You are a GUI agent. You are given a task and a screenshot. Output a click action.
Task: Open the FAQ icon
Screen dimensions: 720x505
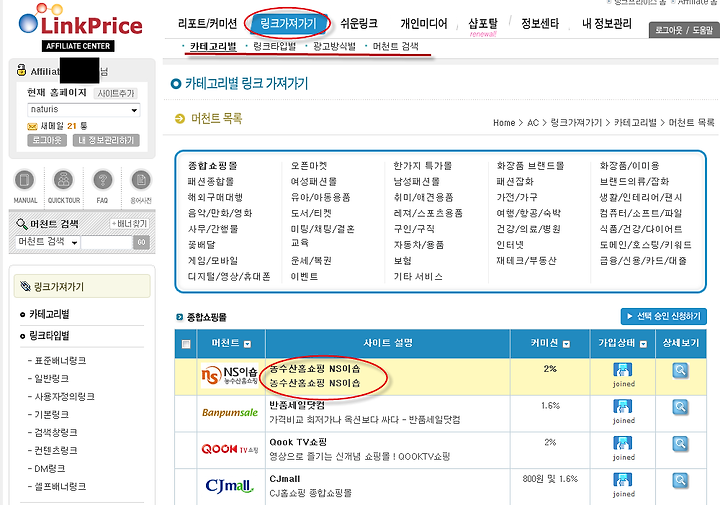(x=102, y=180)
